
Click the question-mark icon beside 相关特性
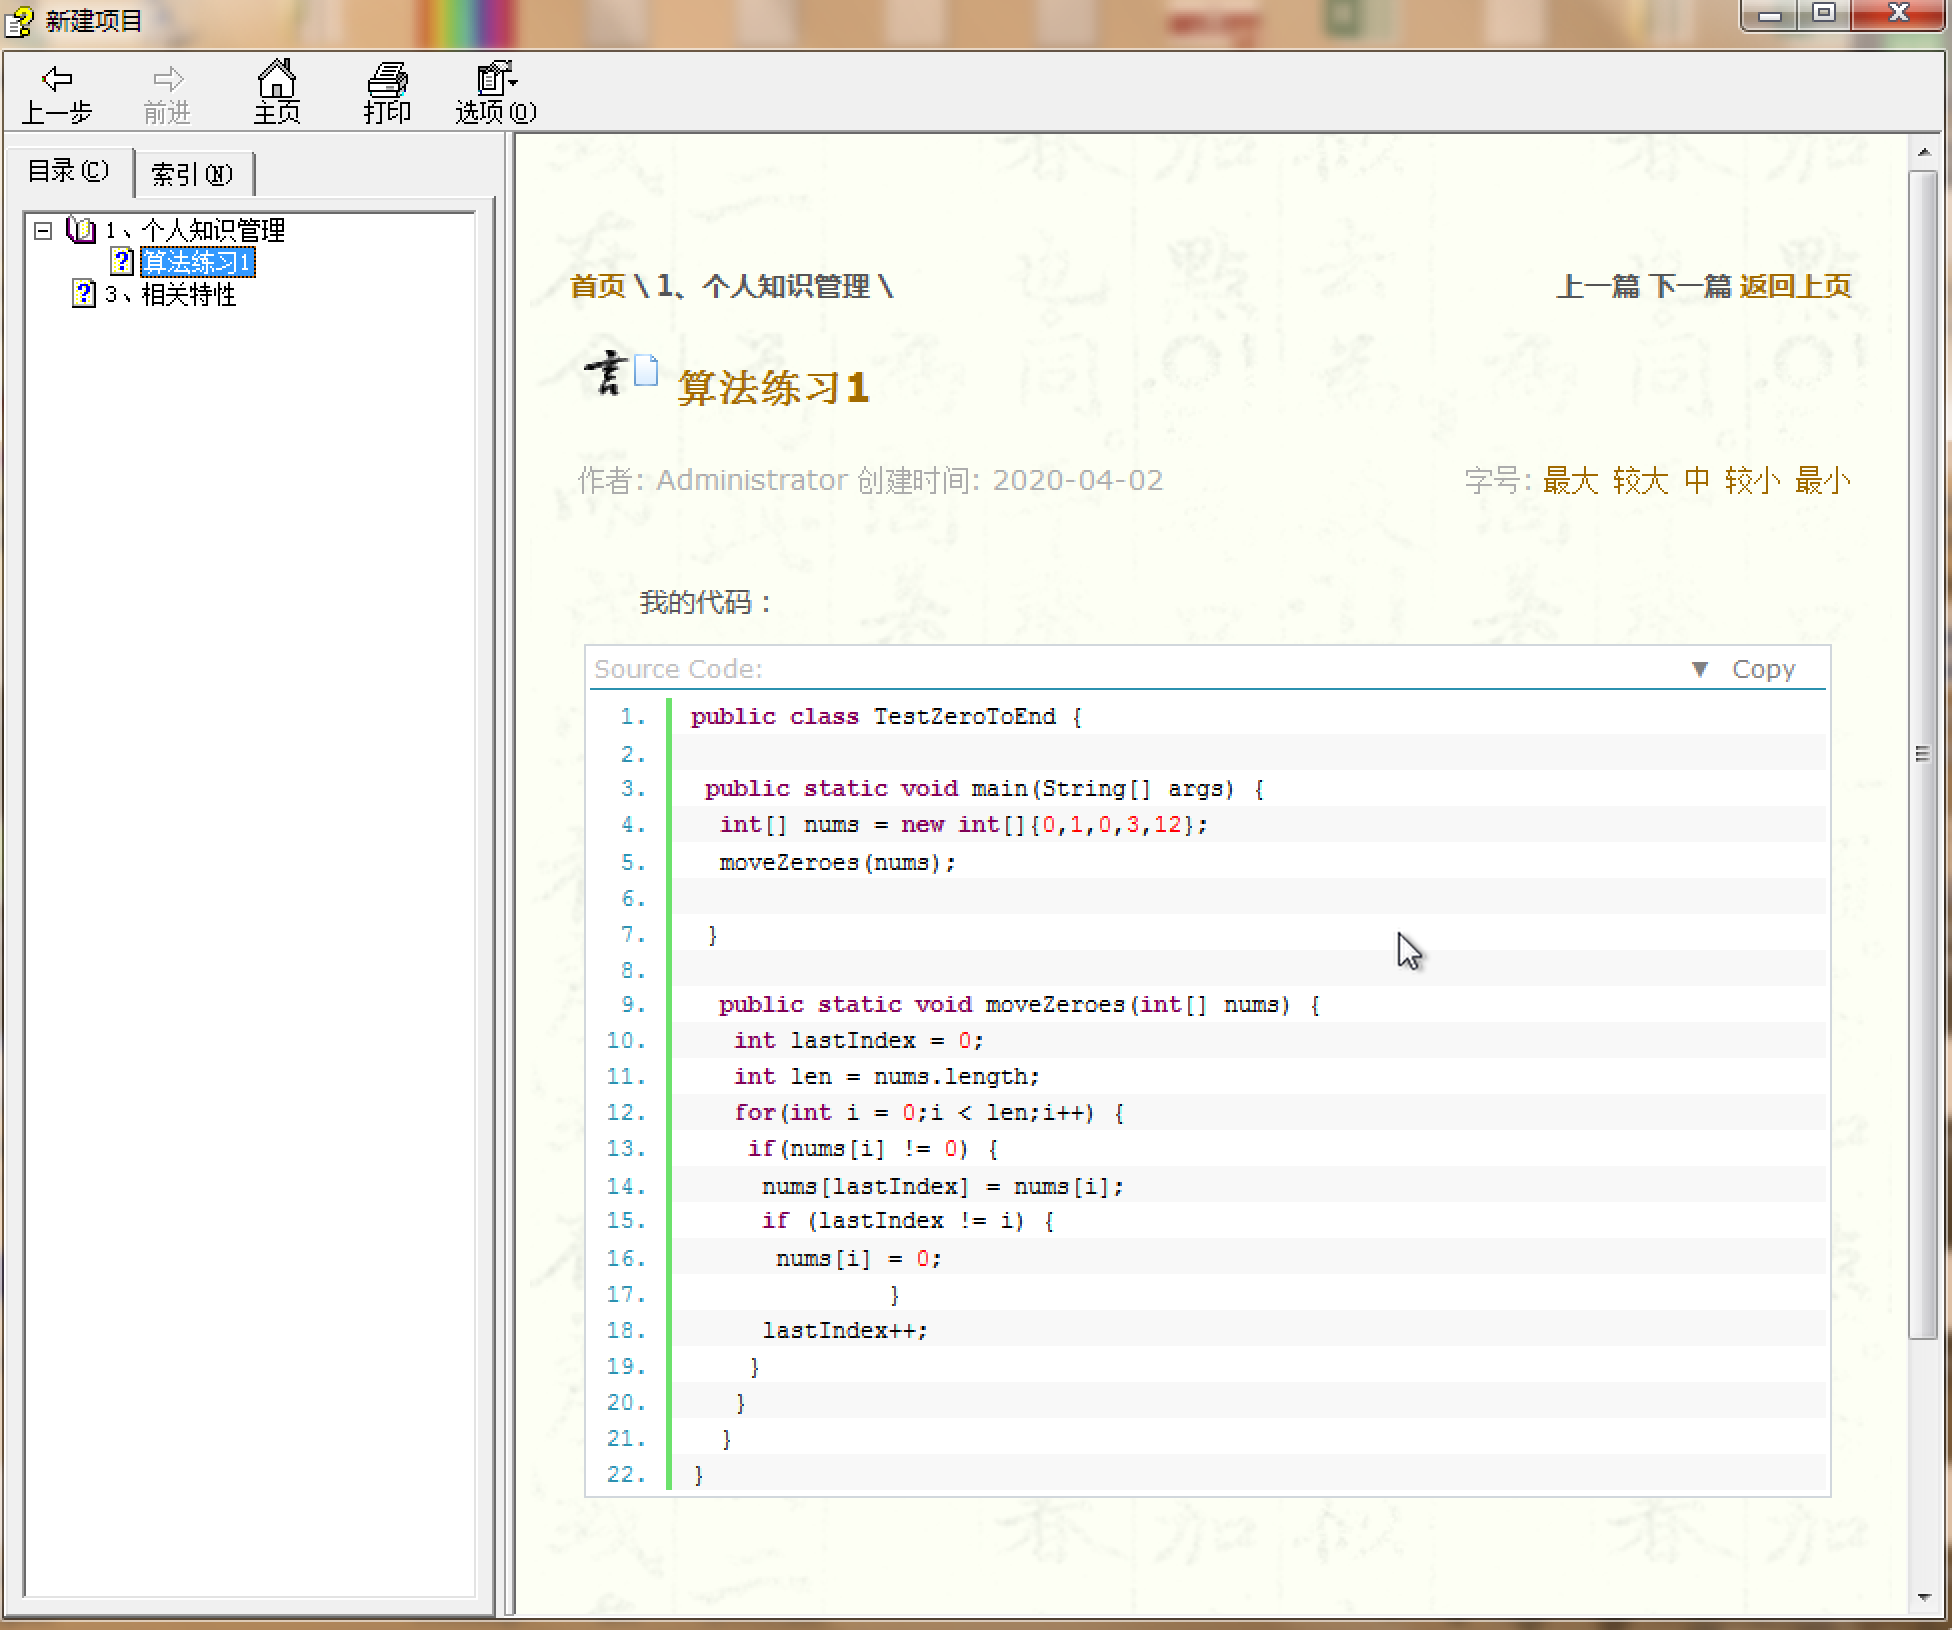(84, 294)
